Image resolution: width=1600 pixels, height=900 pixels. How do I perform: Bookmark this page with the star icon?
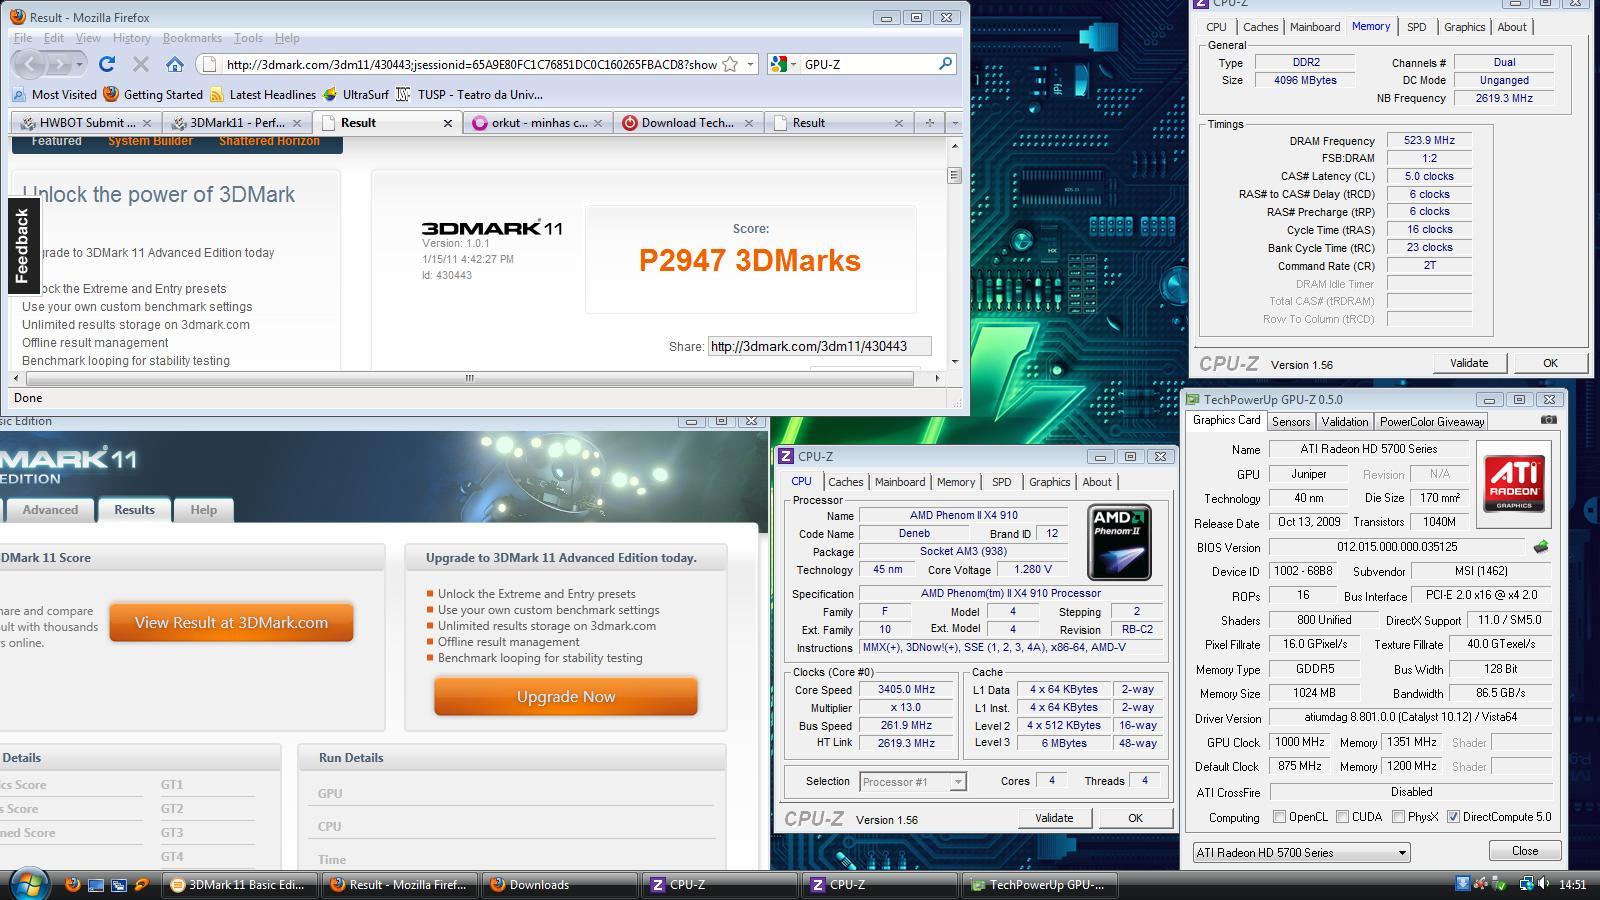730,64
